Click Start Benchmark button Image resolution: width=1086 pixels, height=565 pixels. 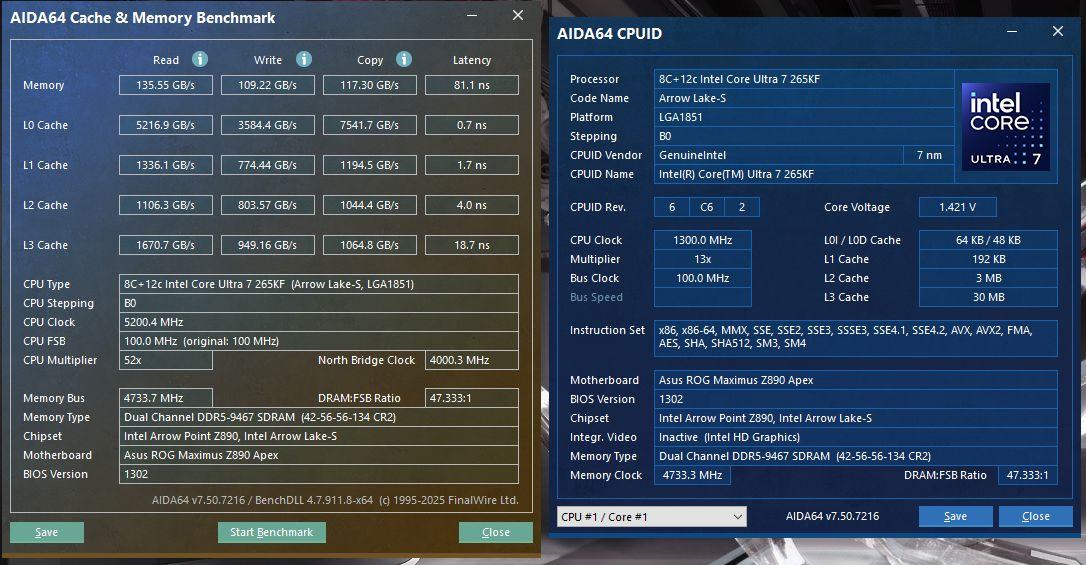(x=272, y=532)
